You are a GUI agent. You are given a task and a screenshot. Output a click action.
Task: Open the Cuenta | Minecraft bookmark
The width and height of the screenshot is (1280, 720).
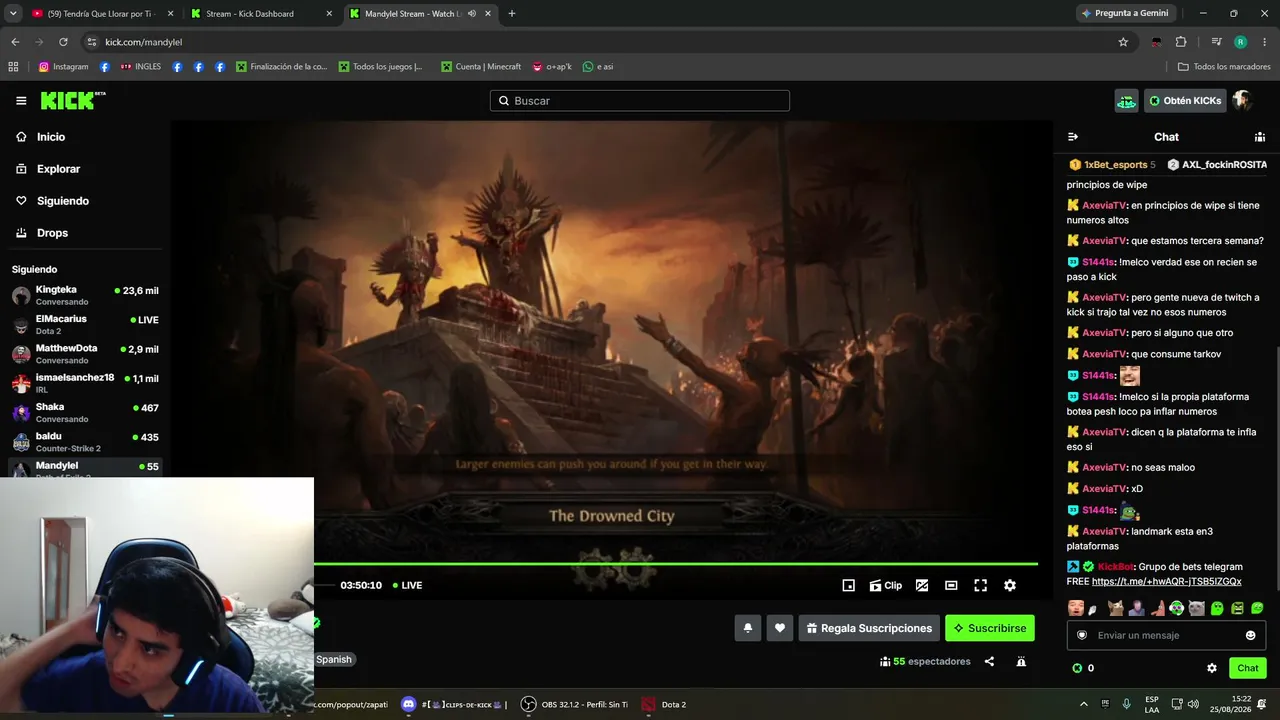coord(481,67)
